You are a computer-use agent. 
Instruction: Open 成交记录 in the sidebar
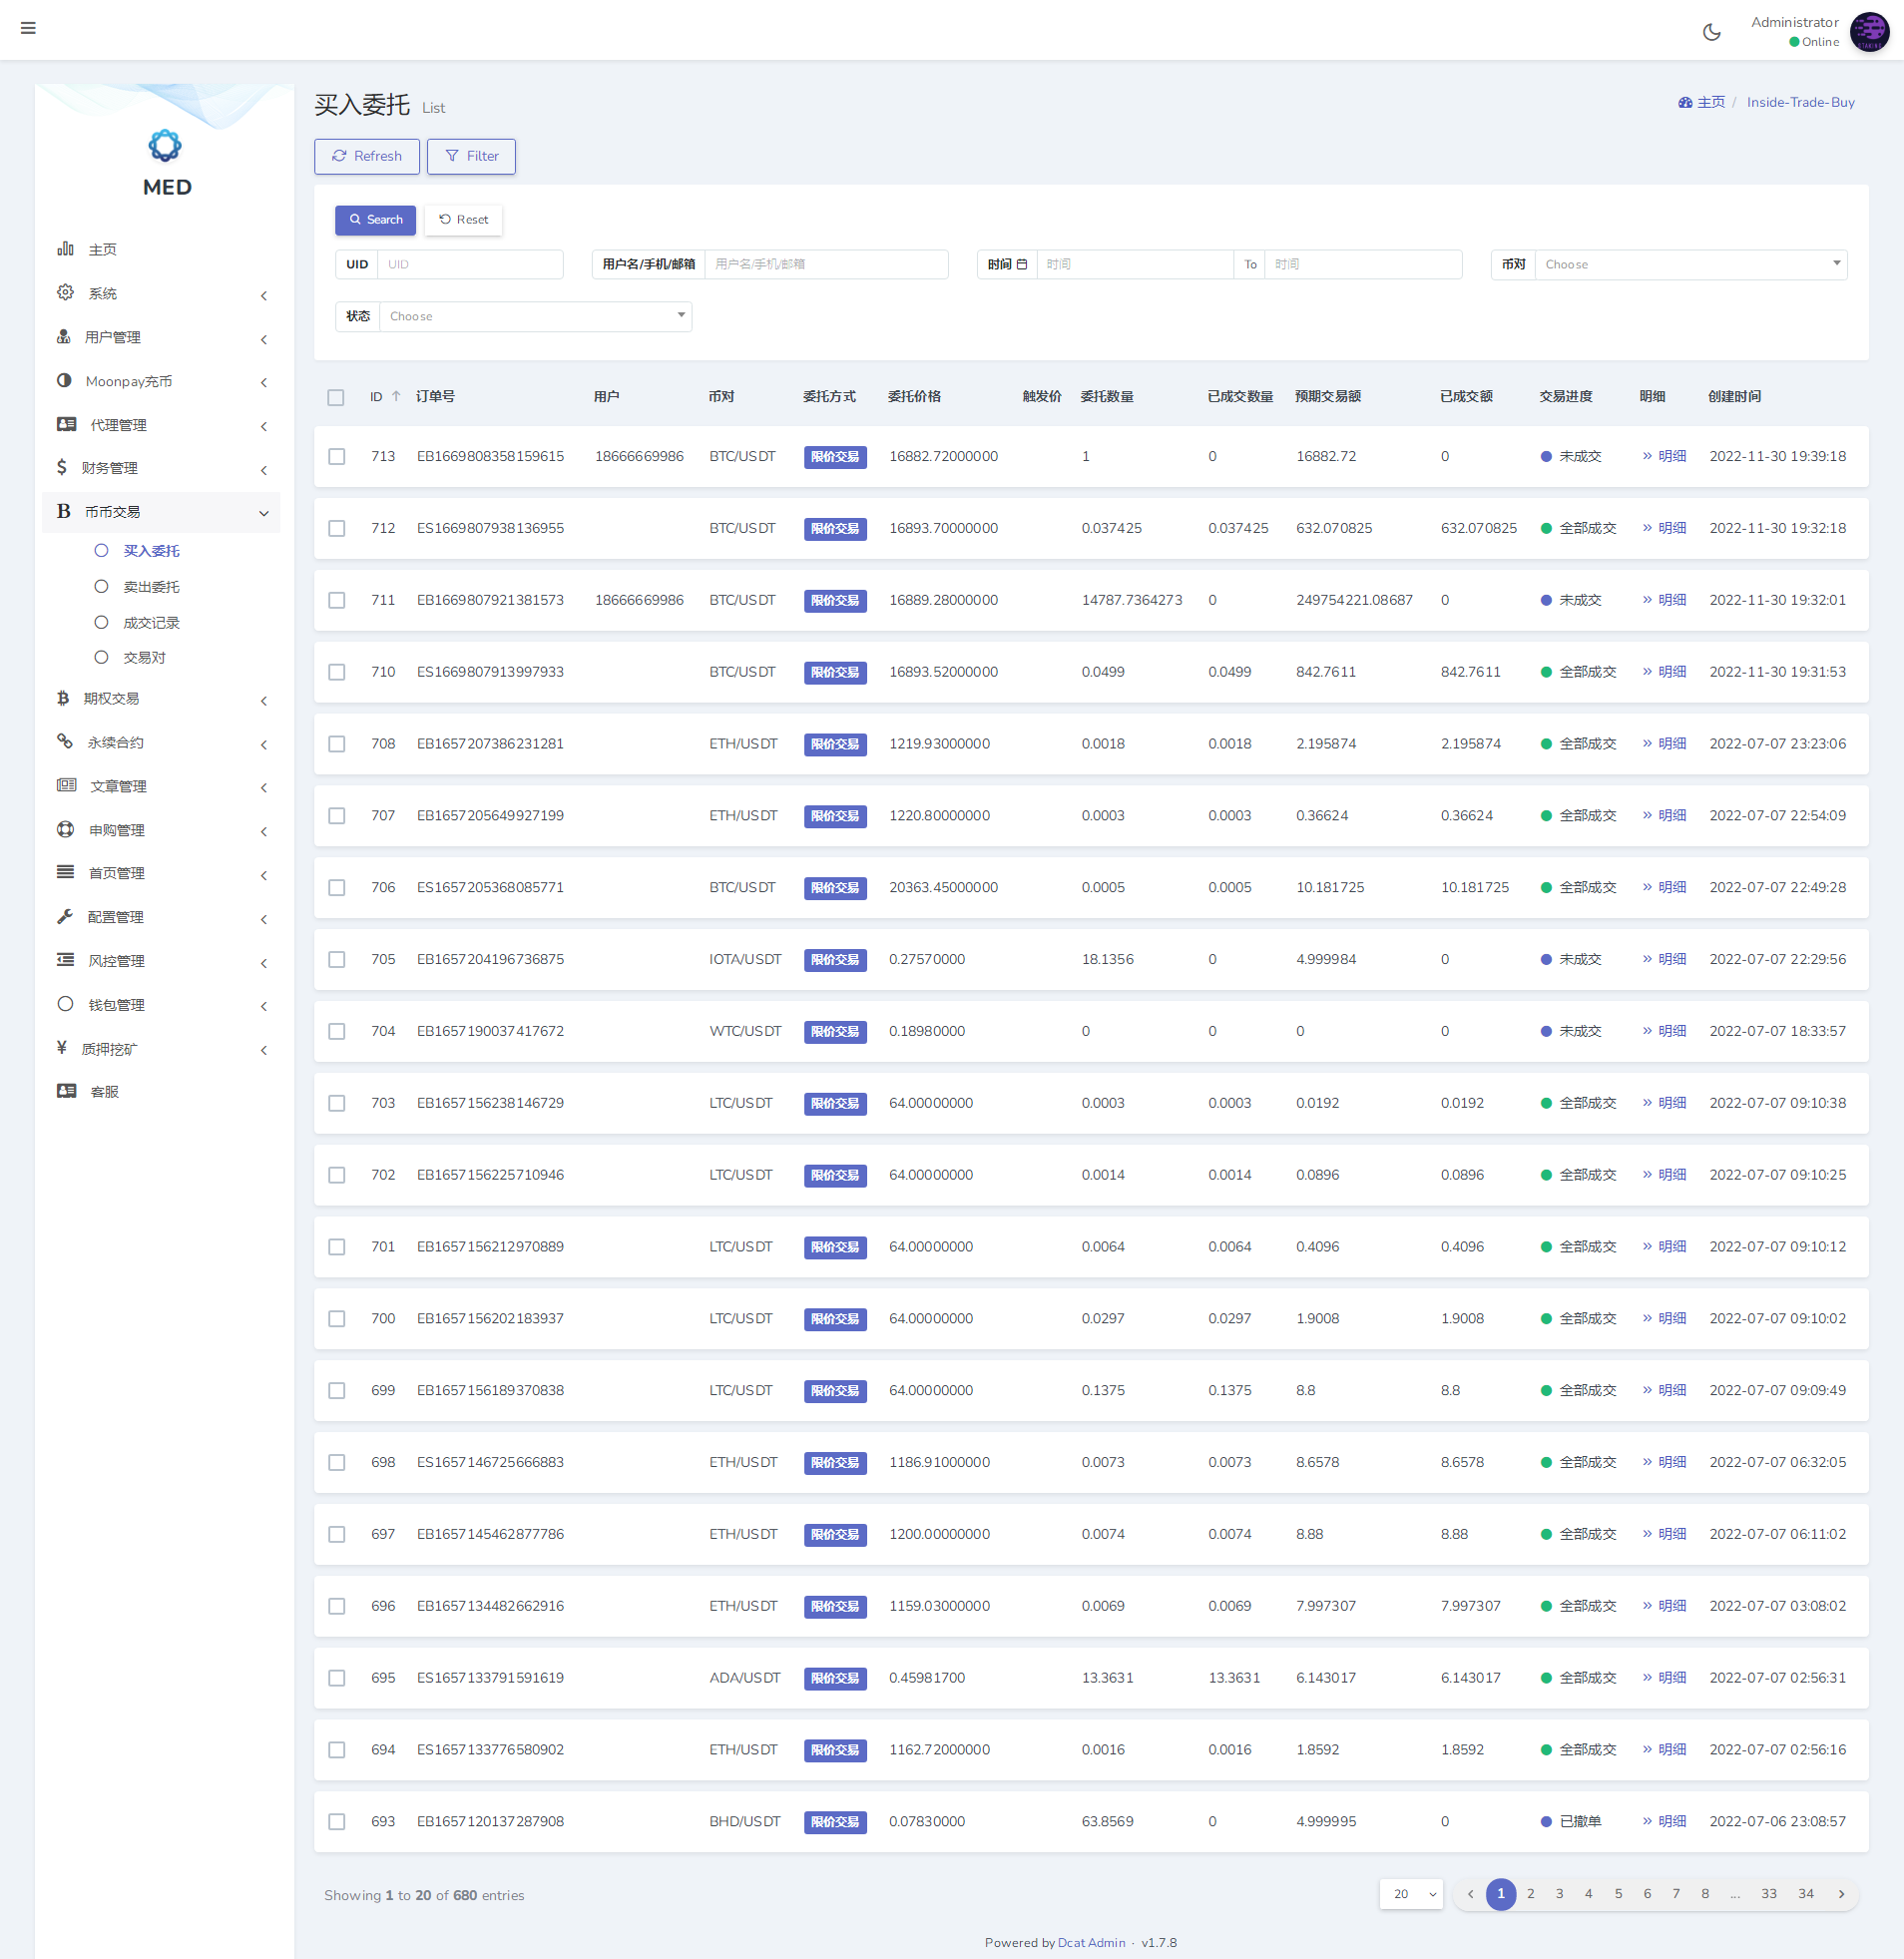tap(151, 623)
